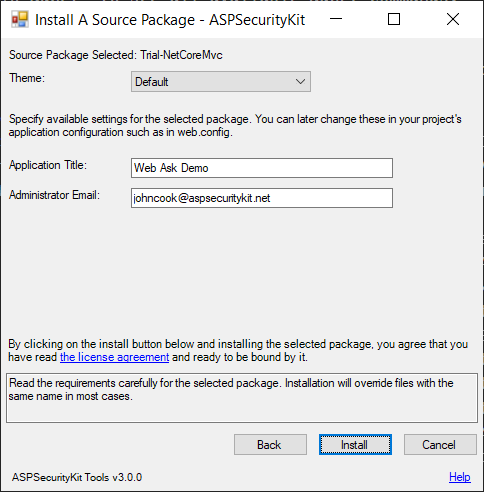Click the ASPSecurityKit Tools v3.0.0 version text
Screen dimensions: 484x492
tap(77, 477)
